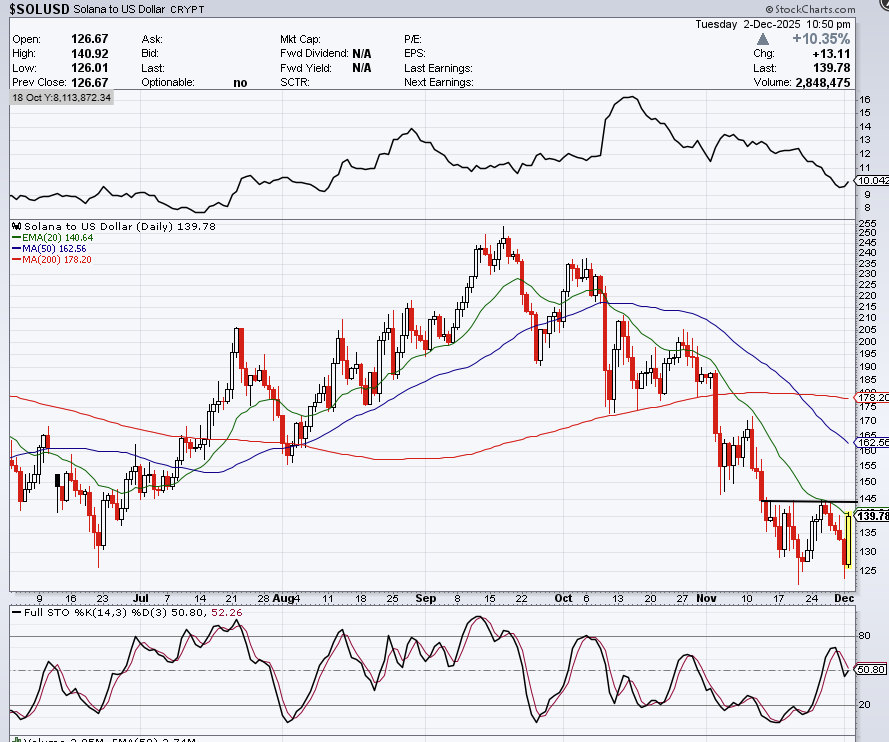This screenshot has width=889, height=742.
Task: Click the High value 140.92
Action: click(90, 53)
